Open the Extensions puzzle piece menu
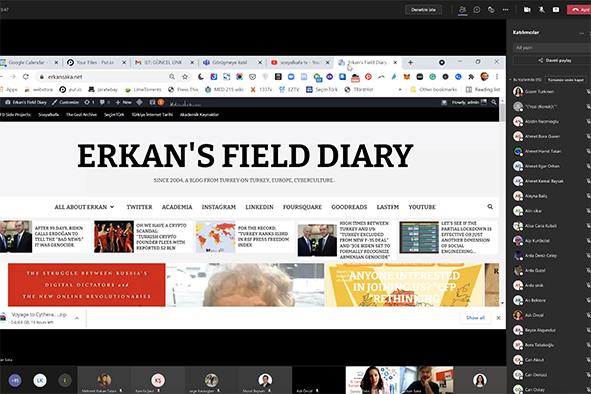The height and width of the screenshot is (394, 591). 471,77
